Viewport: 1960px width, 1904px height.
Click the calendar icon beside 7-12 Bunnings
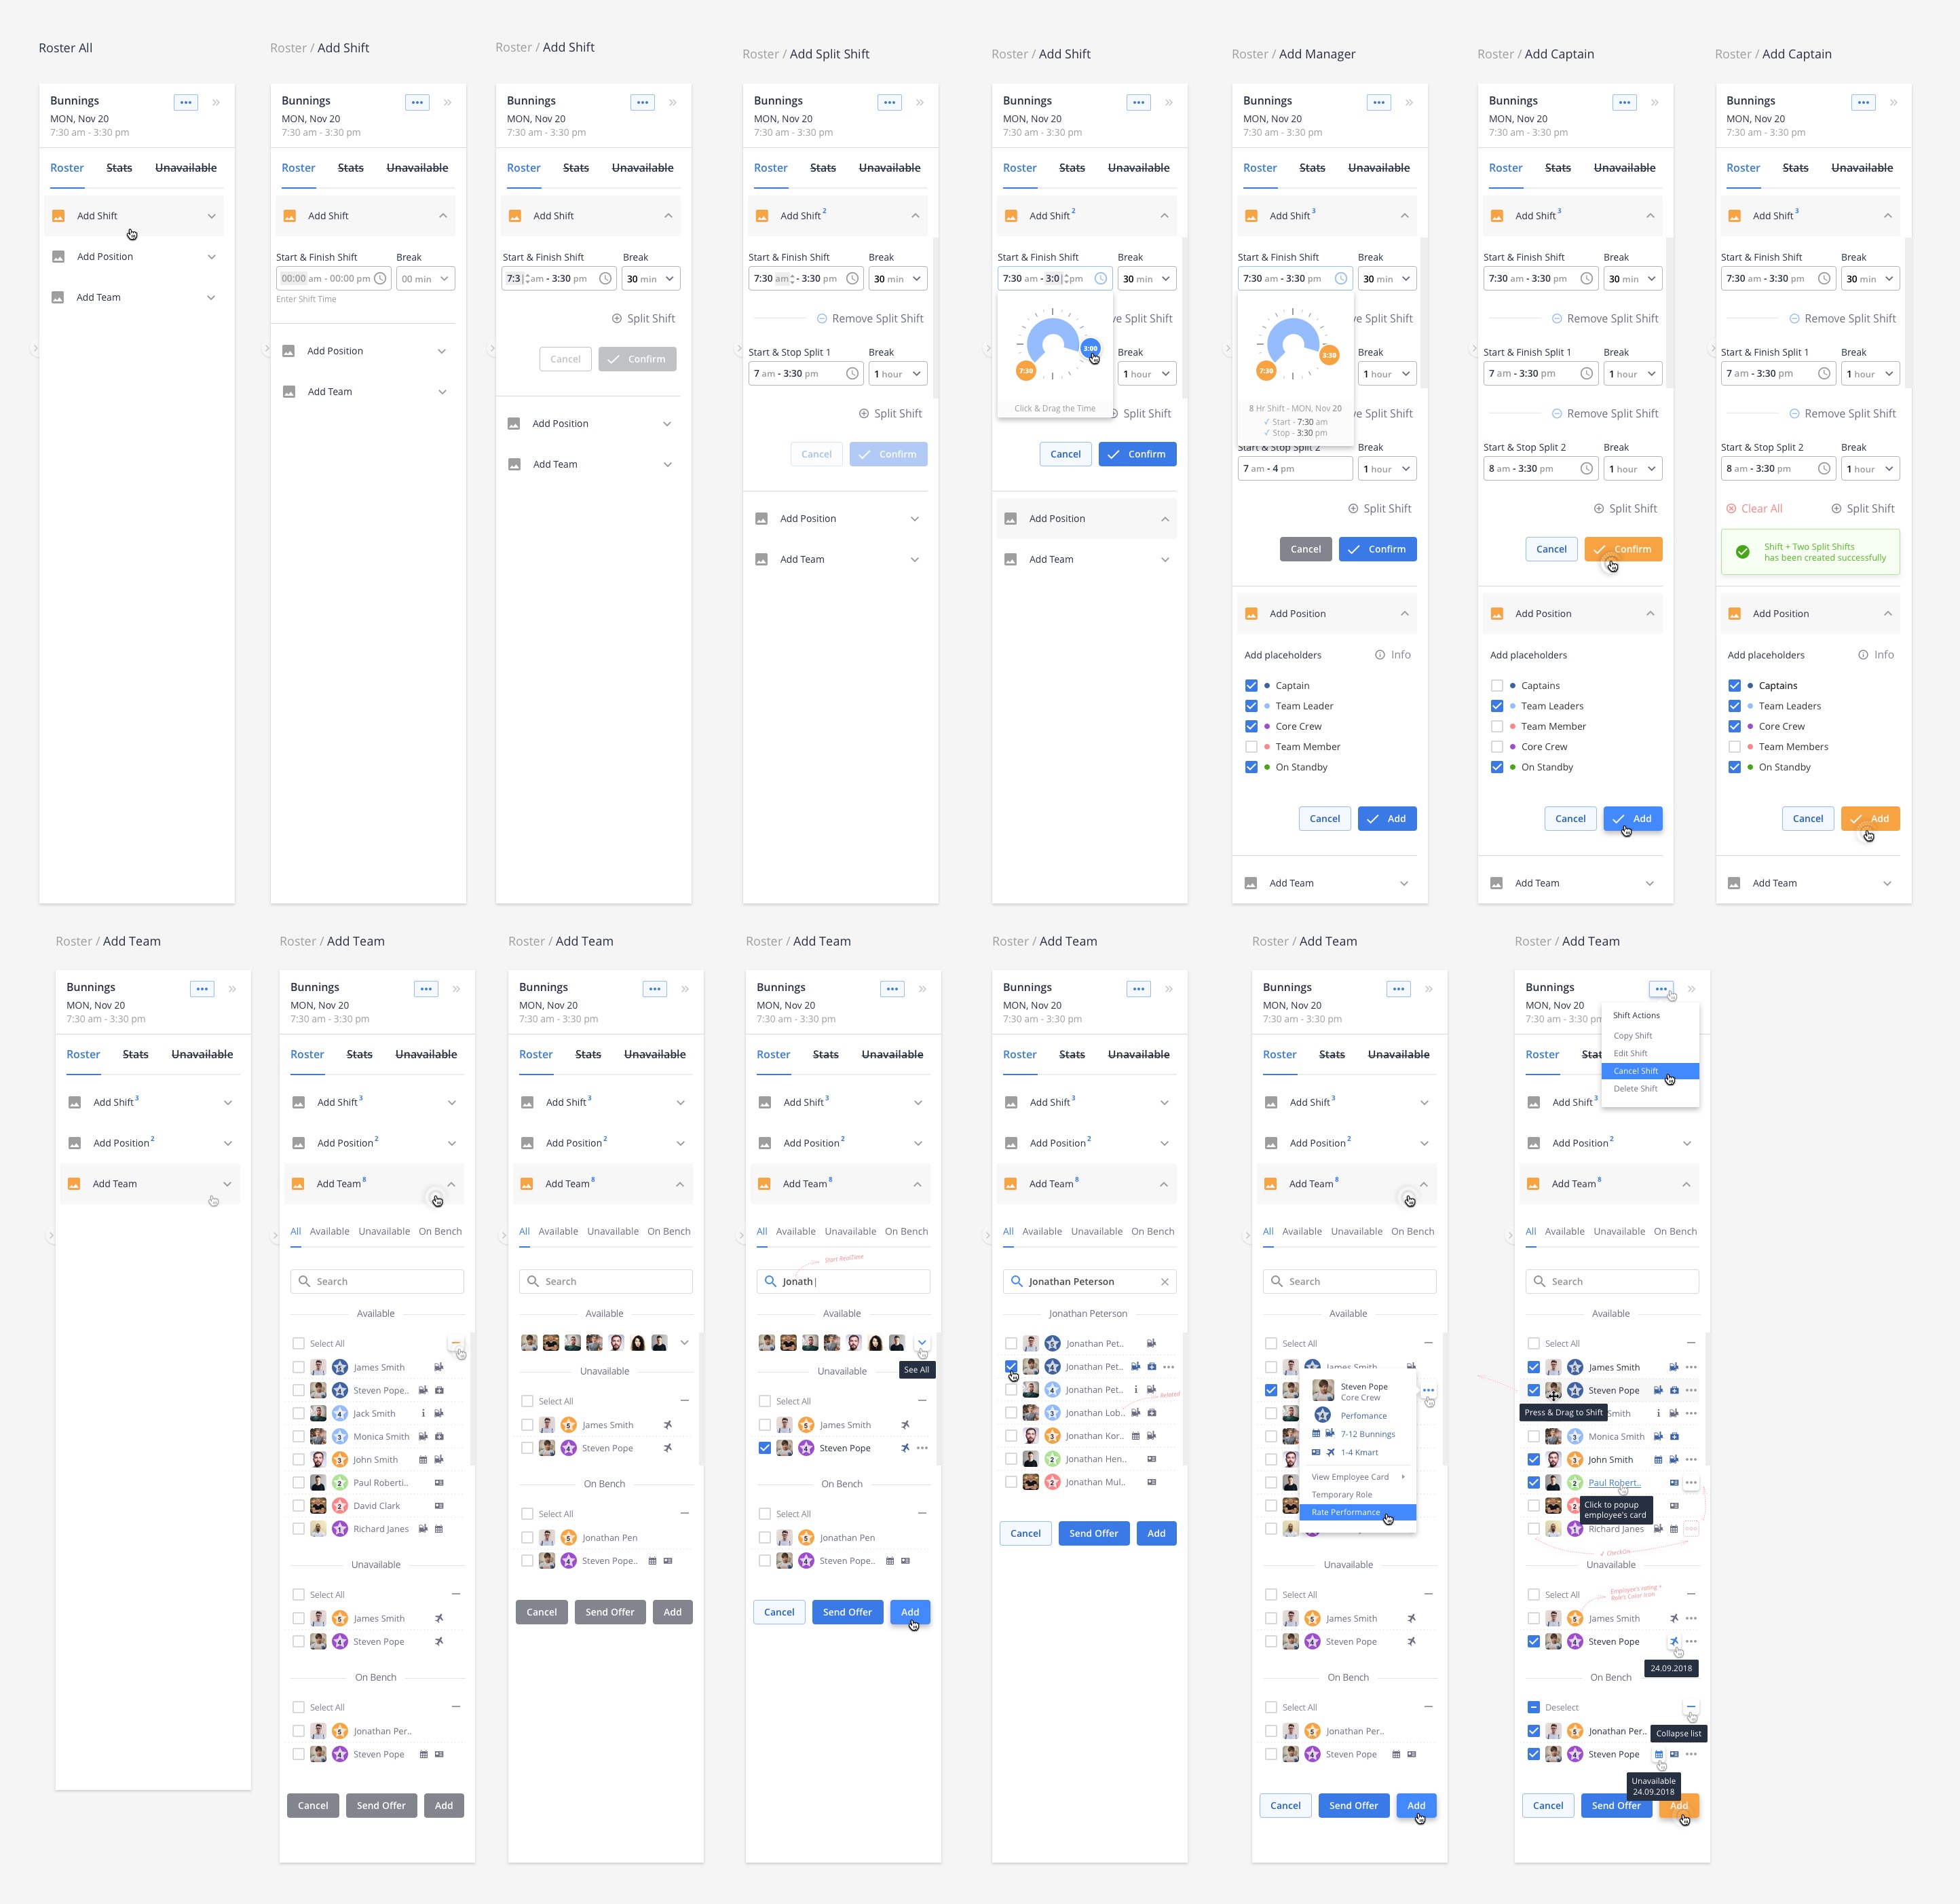point(1316,1433)
